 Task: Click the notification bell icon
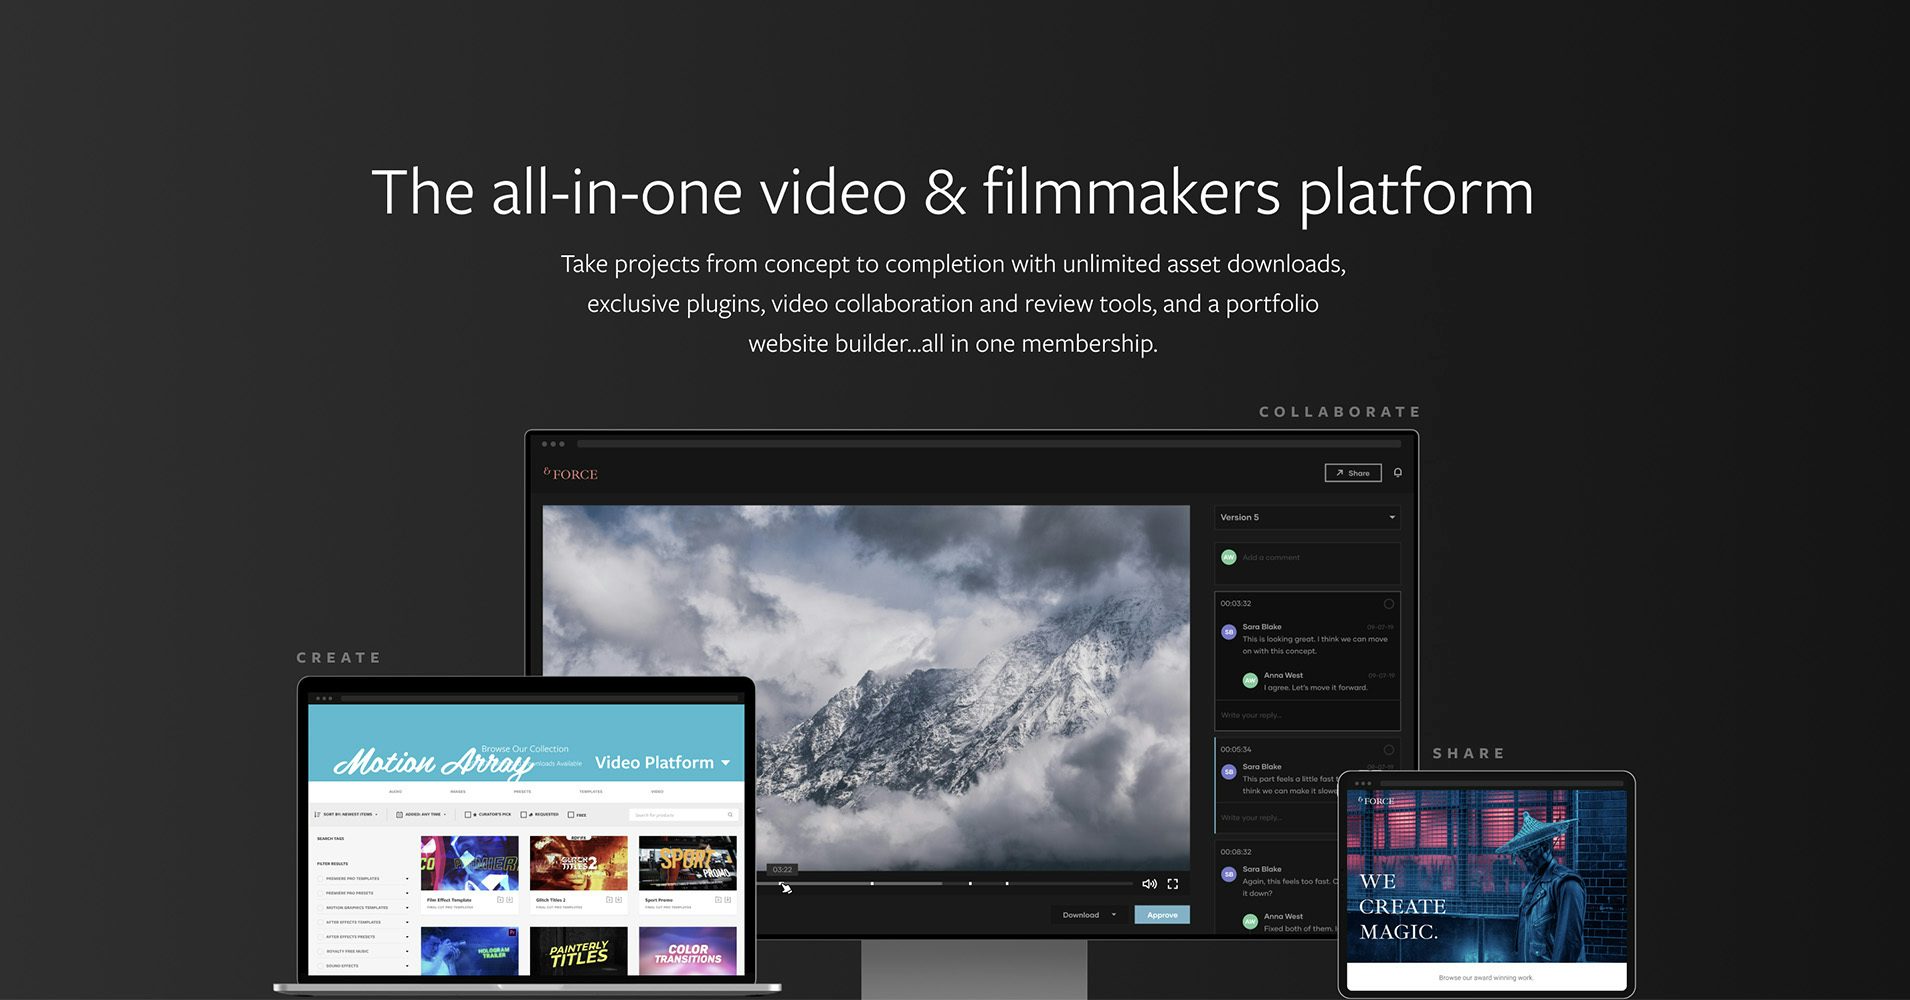1397,473
